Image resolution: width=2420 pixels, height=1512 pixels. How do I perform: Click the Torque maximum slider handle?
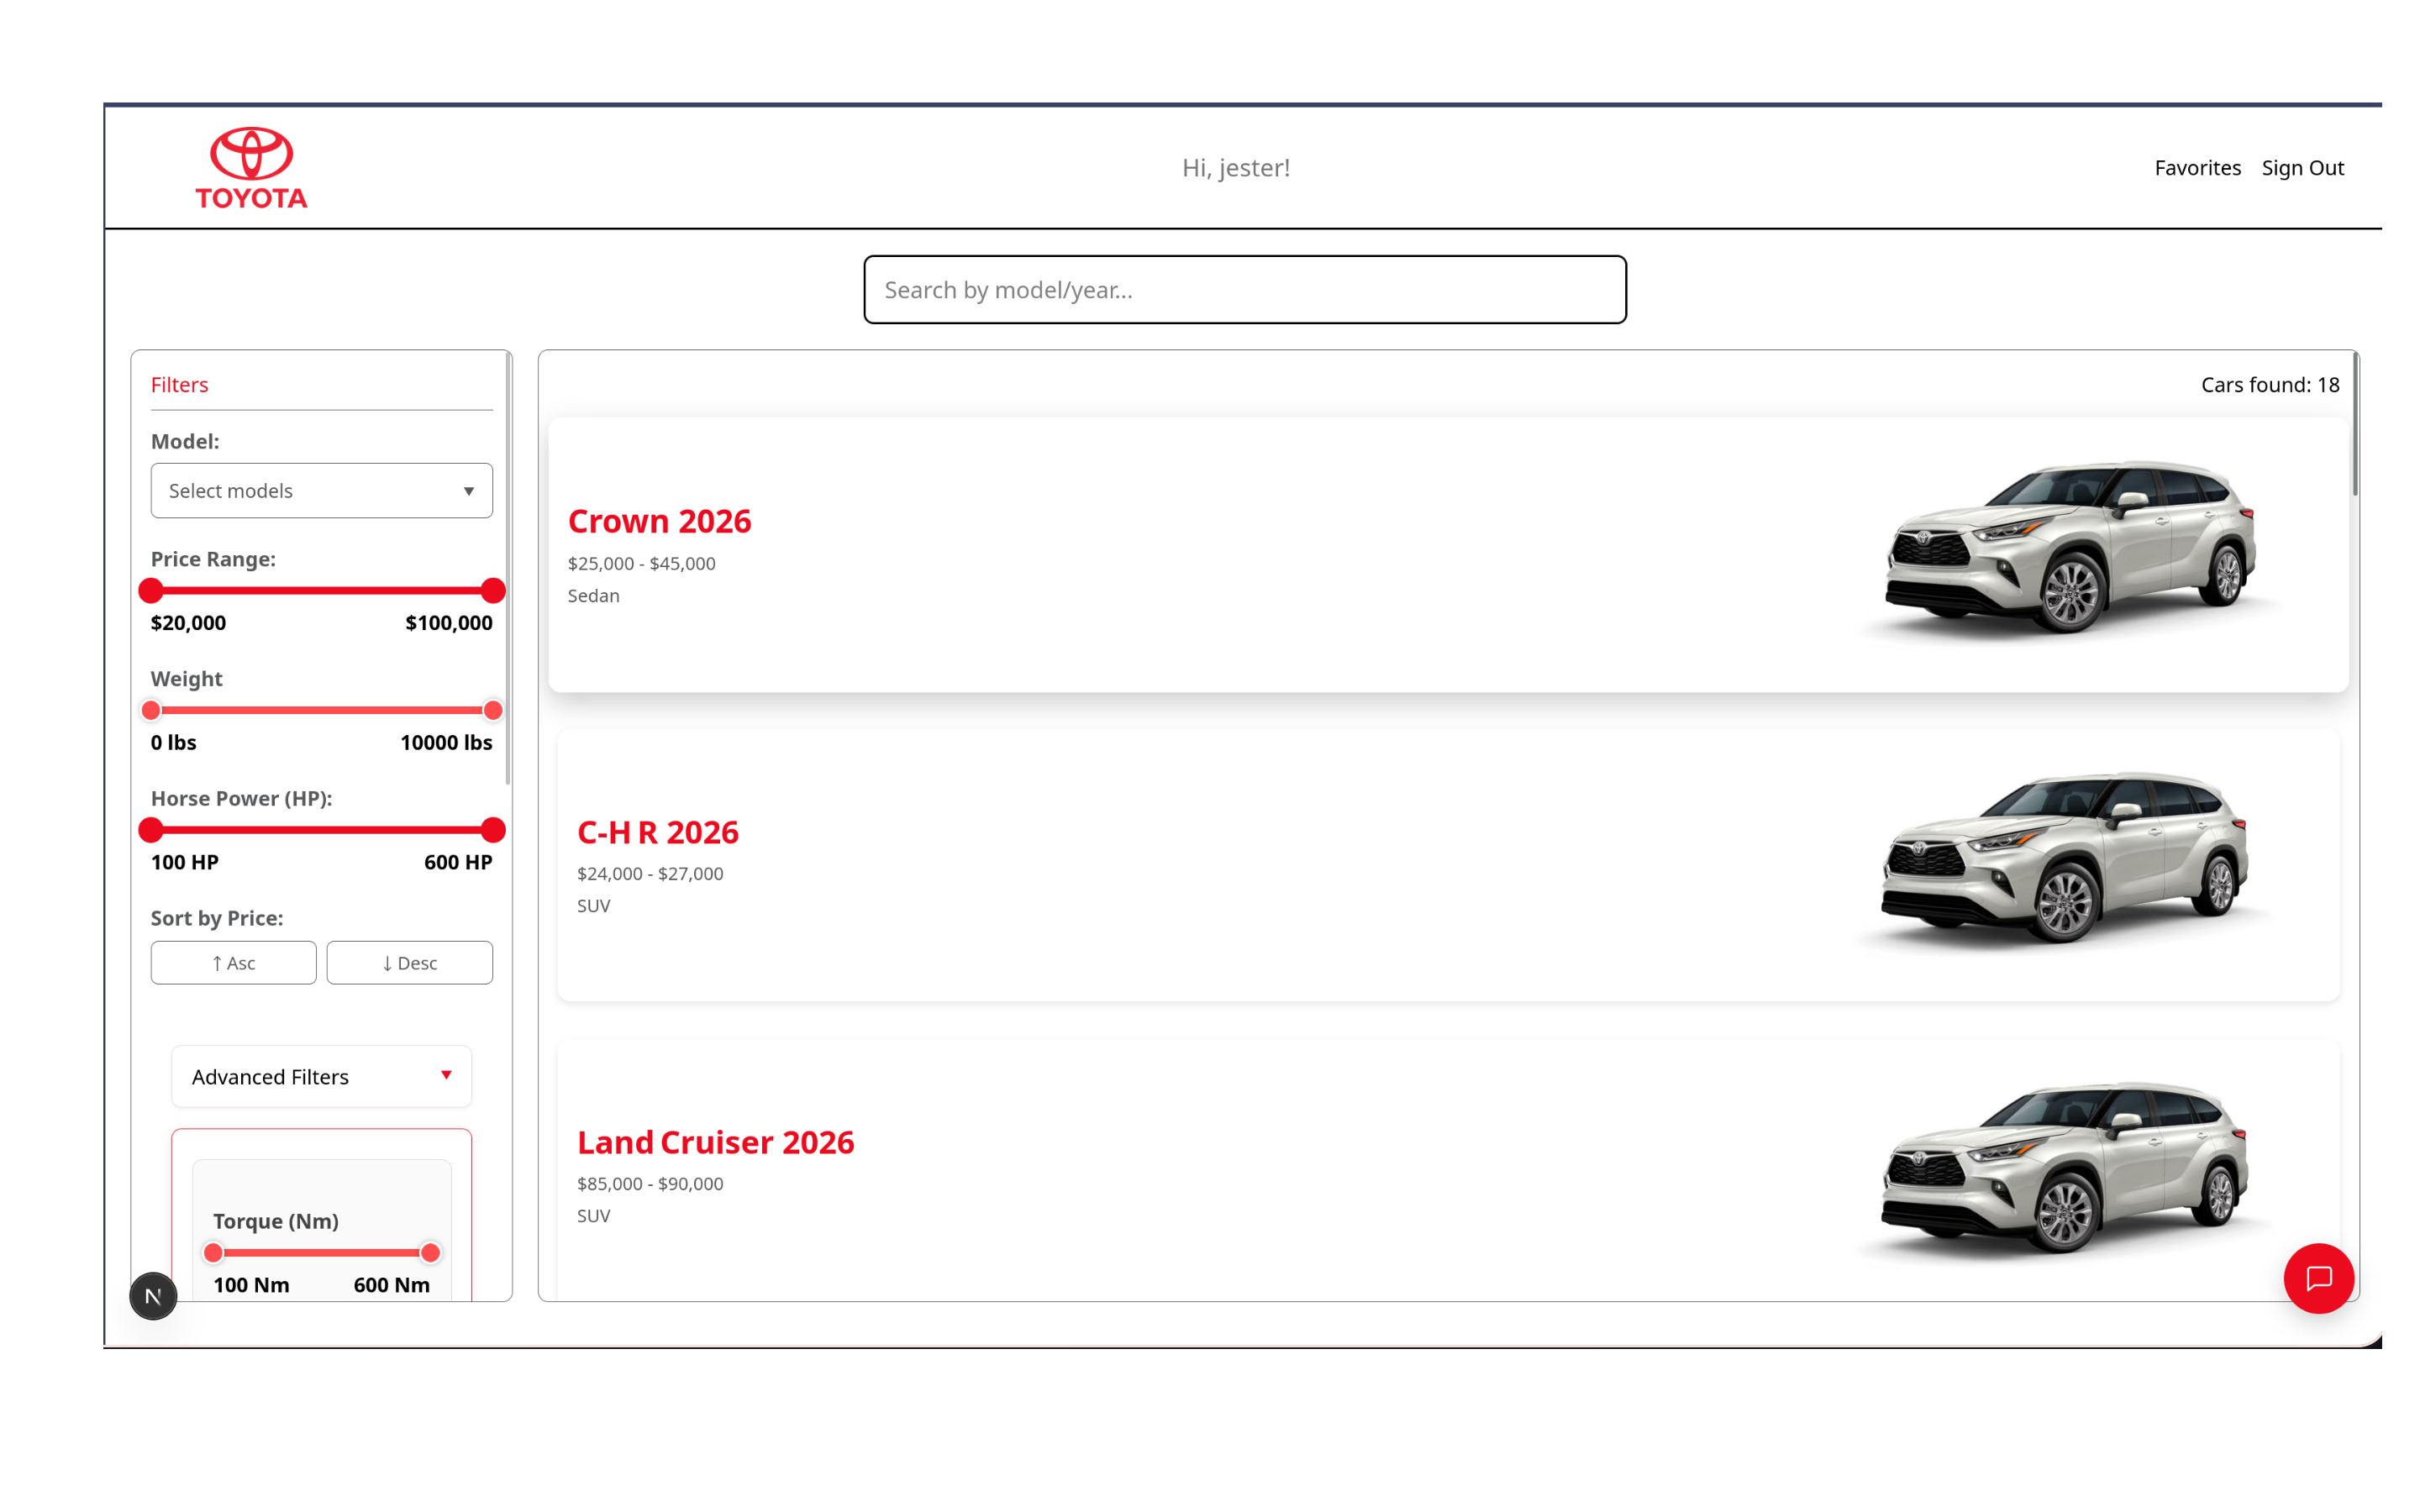(x=430, y=1253)
